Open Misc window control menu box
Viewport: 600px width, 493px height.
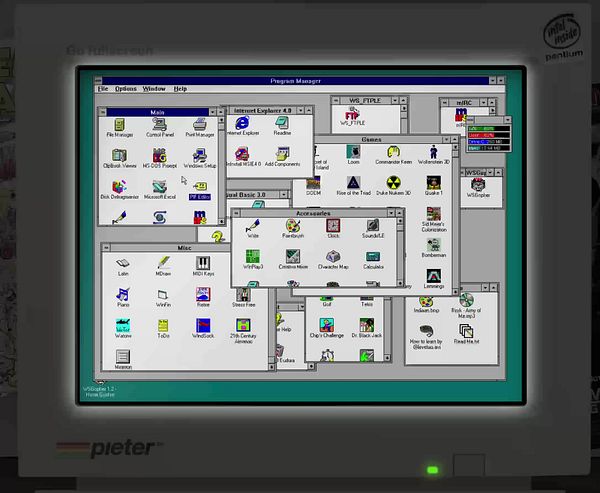click(106, 248)
